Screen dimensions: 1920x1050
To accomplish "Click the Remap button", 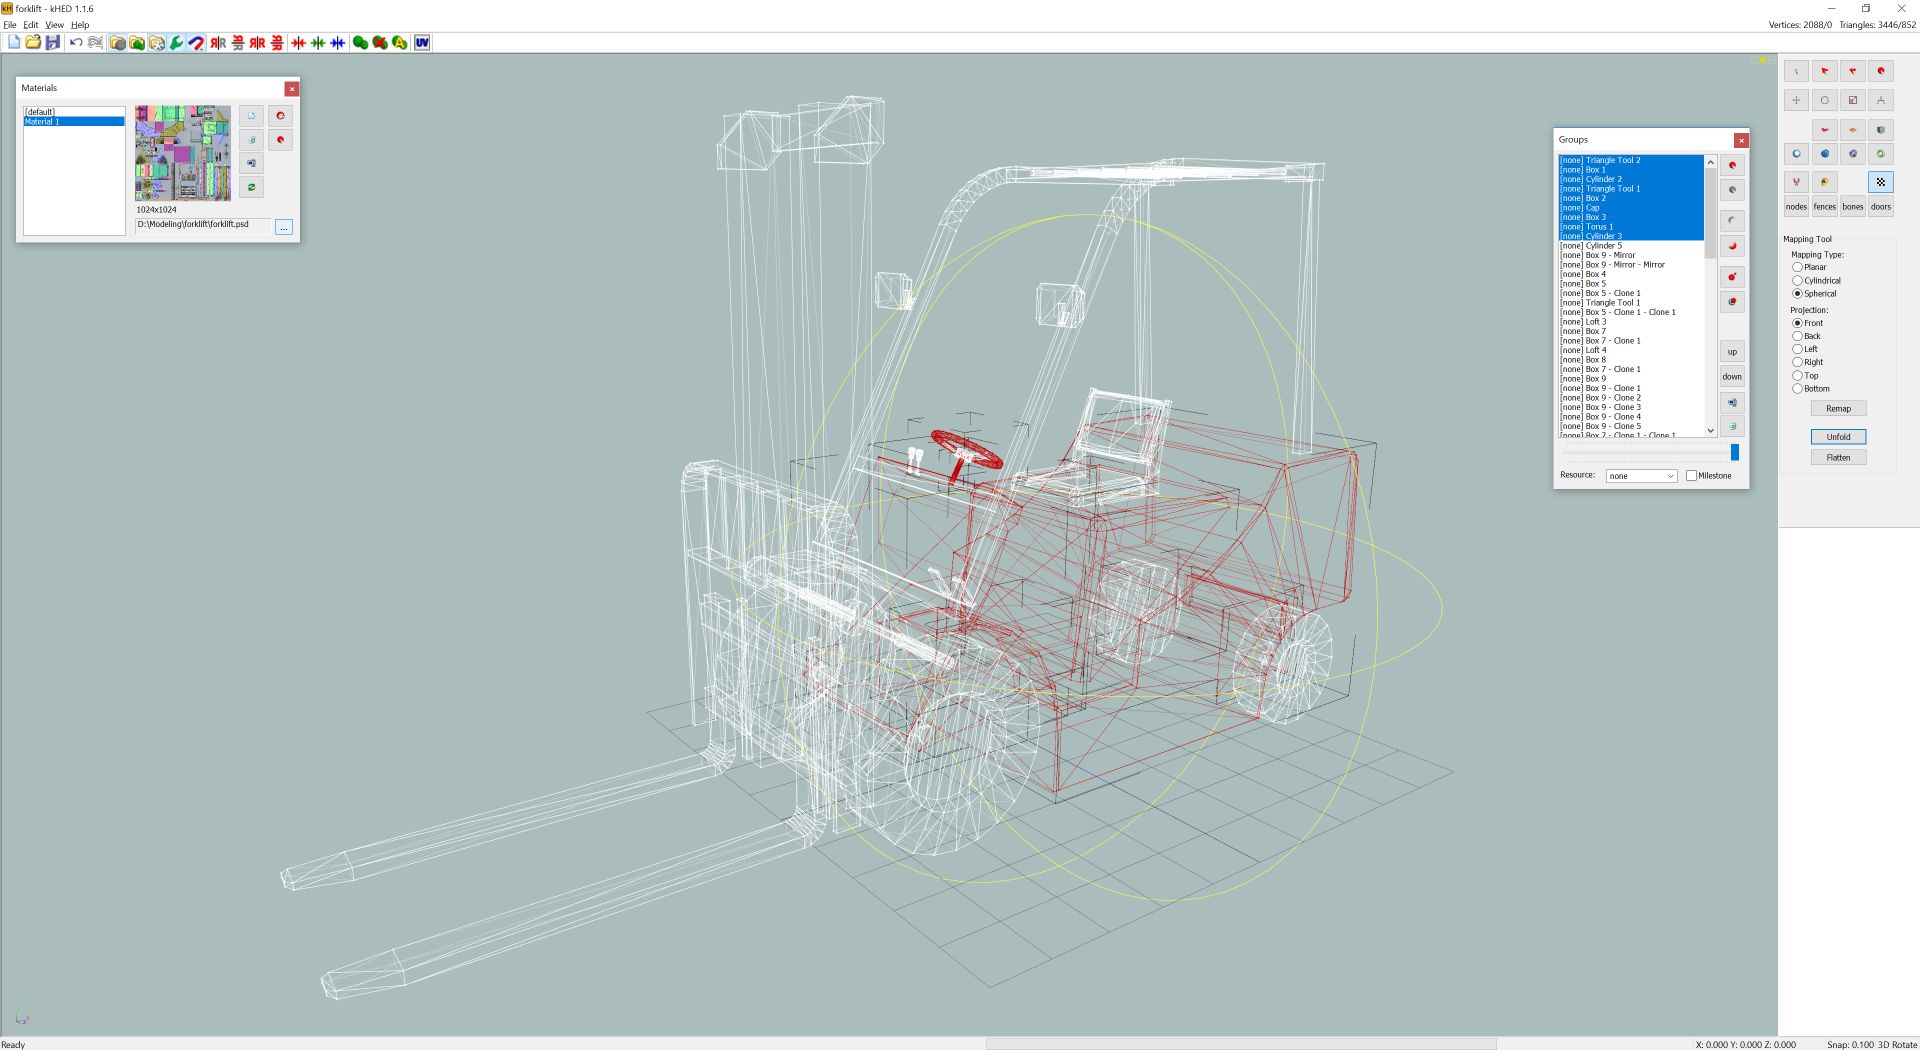I will click(1838, 409).
